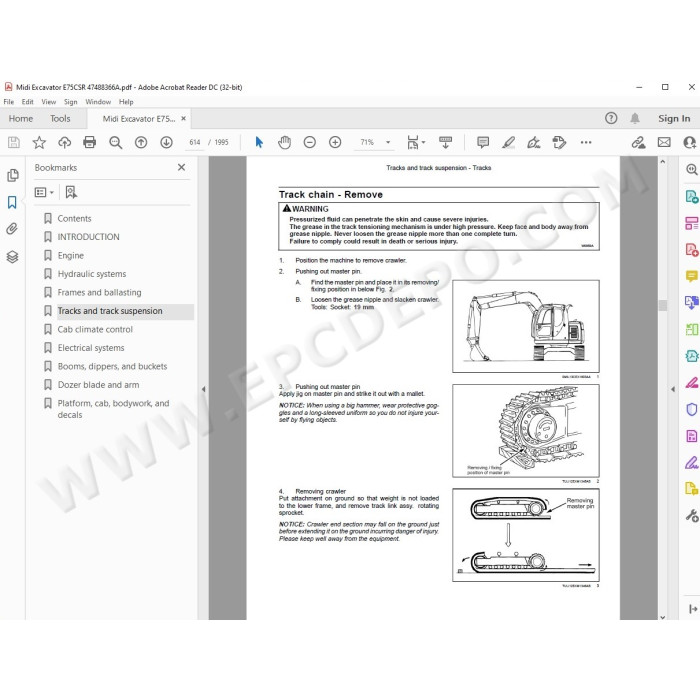This screenshot has width=700, height=700.
Task: Select the highlight text pen tool
Action: pyautogui.click(x=508, y=142)
